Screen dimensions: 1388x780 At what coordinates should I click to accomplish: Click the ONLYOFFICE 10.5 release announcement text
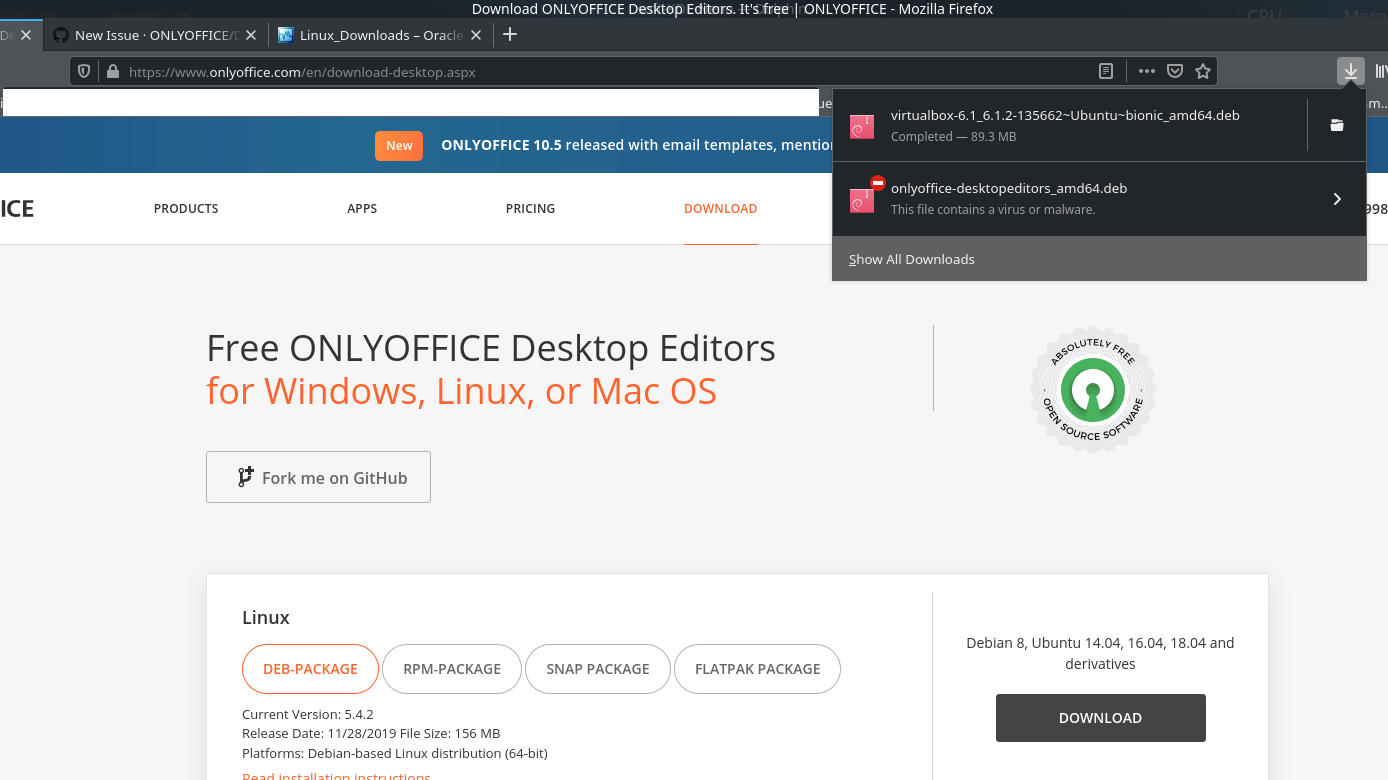pyautogui.click(x=635, y=145)
